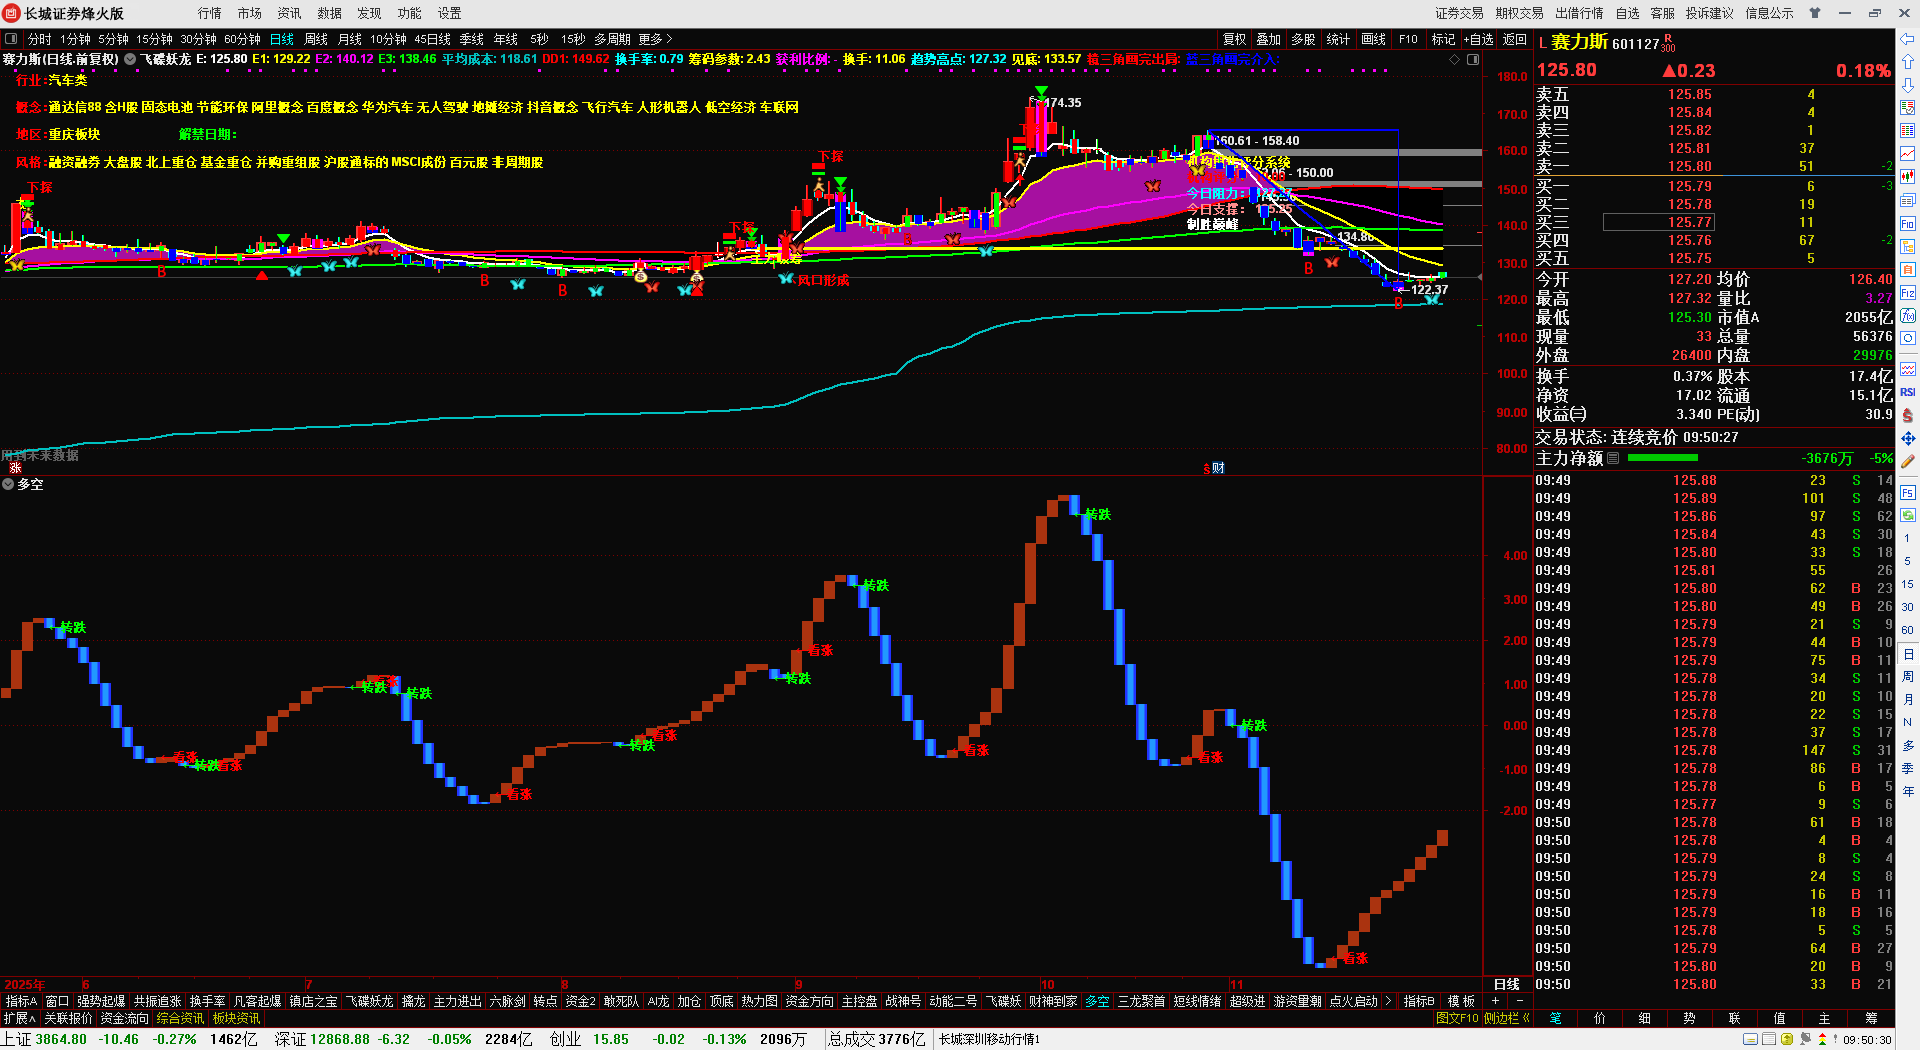
Task: Open the quote list icon with checkmark
Action: pos(1908,108)
